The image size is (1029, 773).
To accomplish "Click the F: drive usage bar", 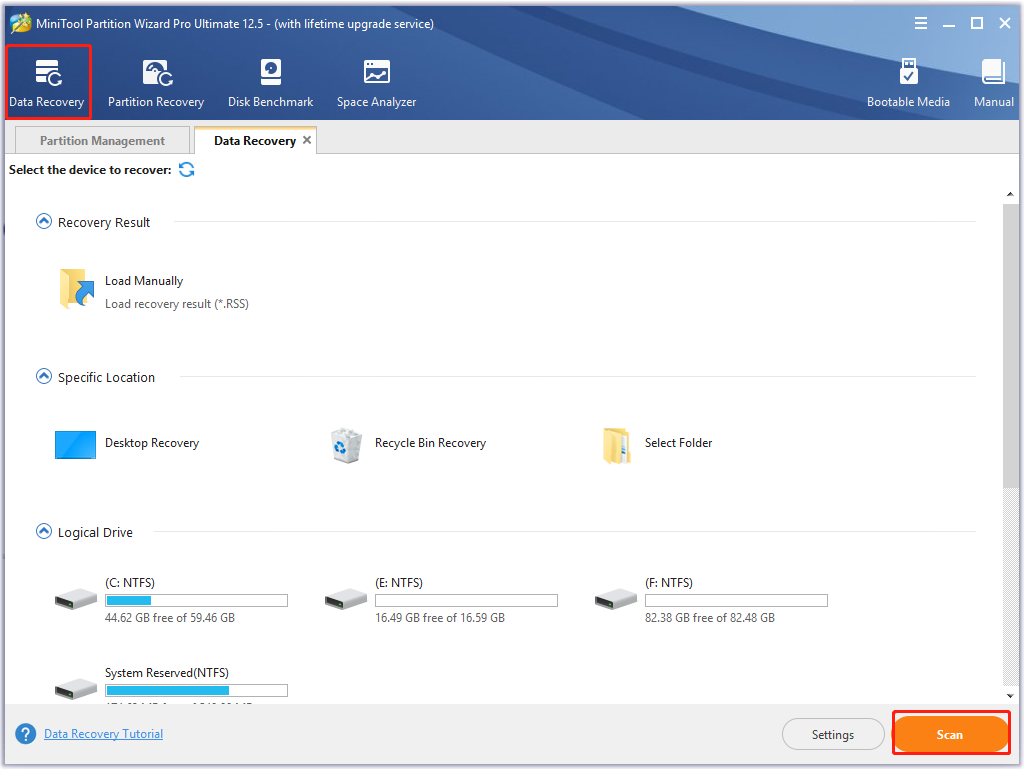I will point(736,600).
